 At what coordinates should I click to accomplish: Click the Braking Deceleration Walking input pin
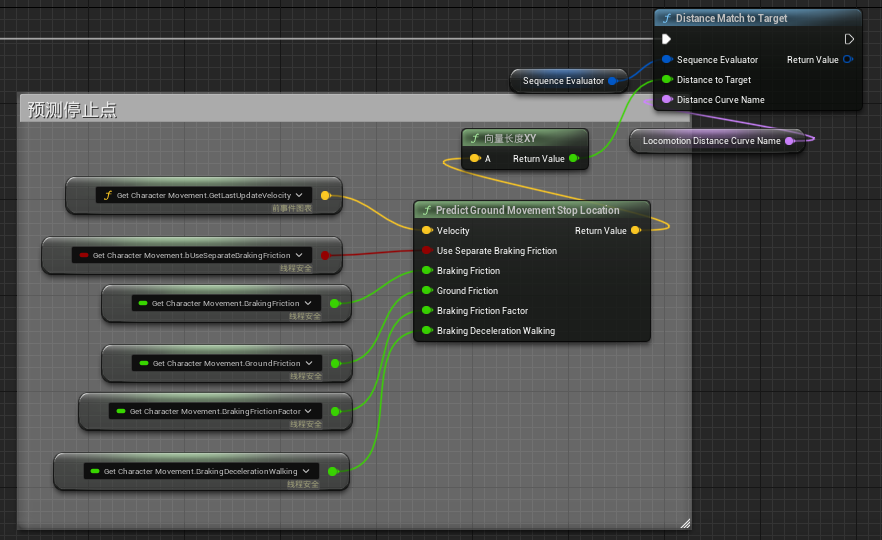(x=427, y=330)
